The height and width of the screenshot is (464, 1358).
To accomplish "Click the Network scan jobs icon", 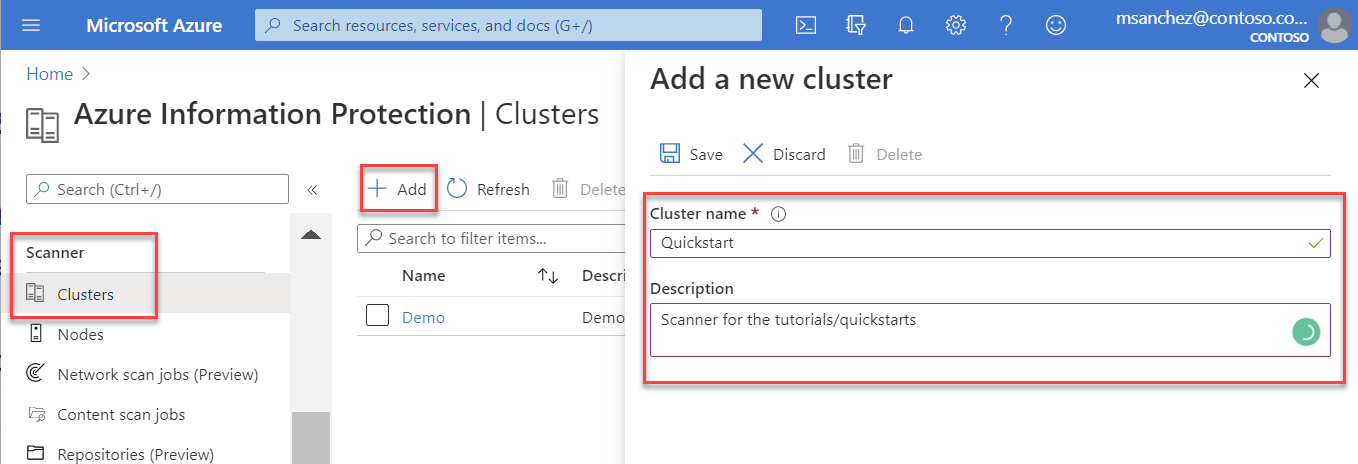I will click(36, 374).
